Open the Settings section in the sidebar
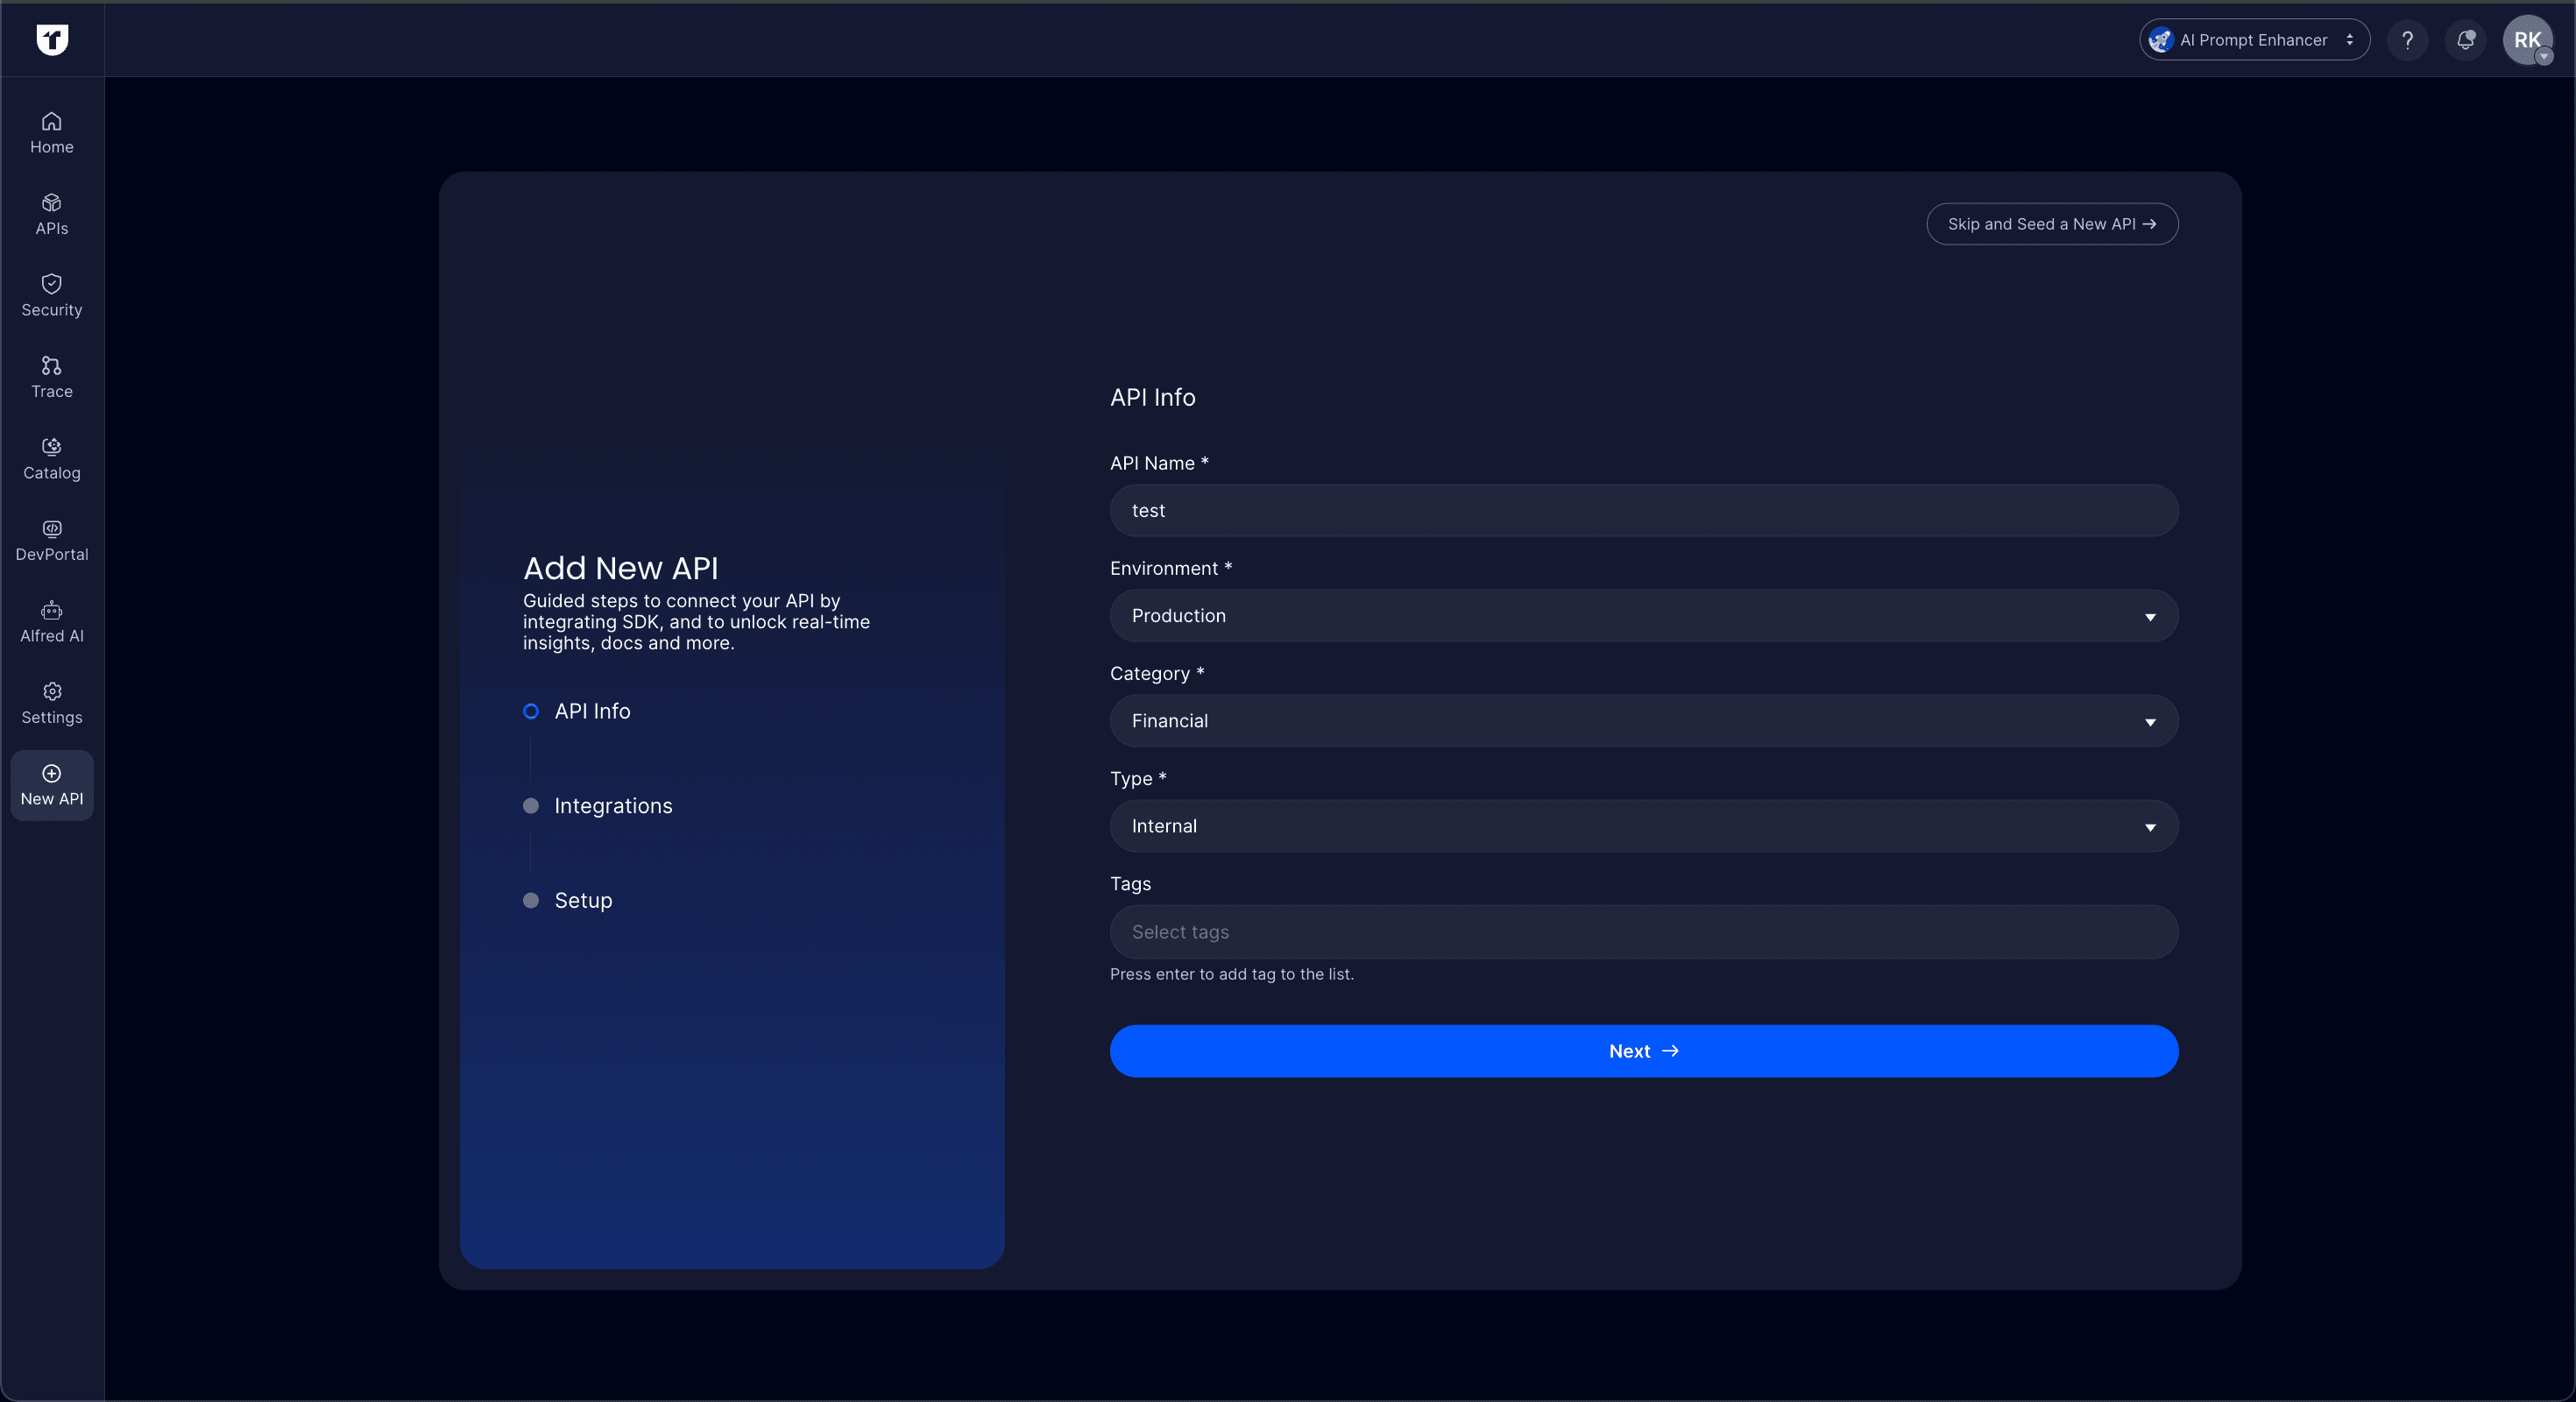2576x1402 pixels. point(51,703)
